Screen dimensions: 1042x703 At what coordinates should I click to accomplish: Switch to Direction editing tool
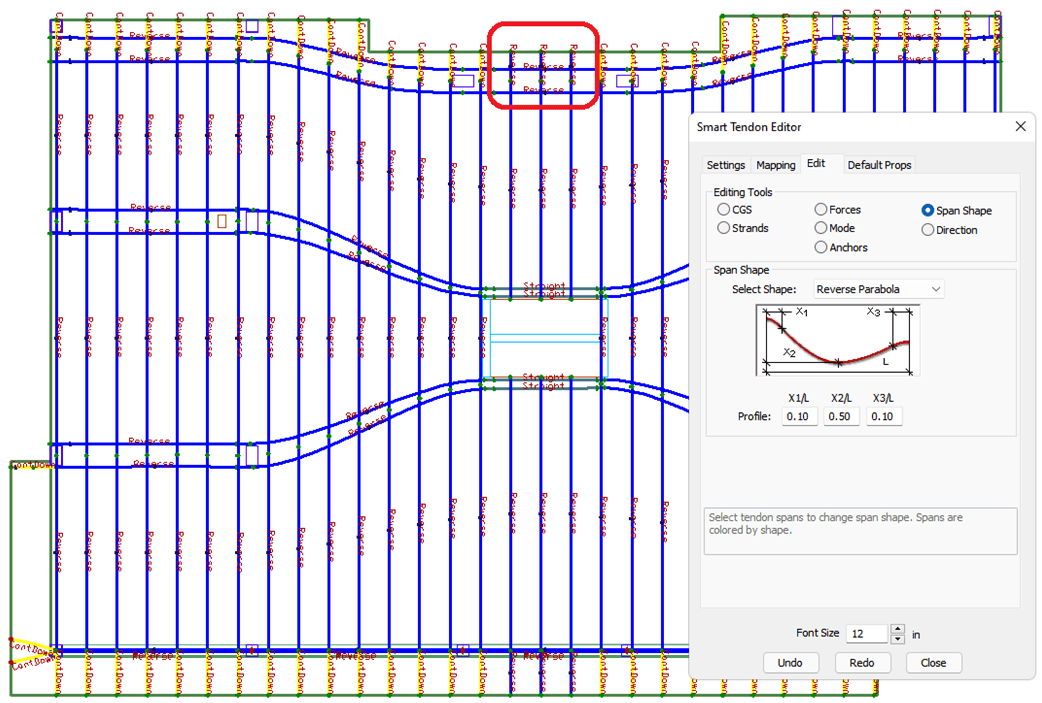click(928, 230)
